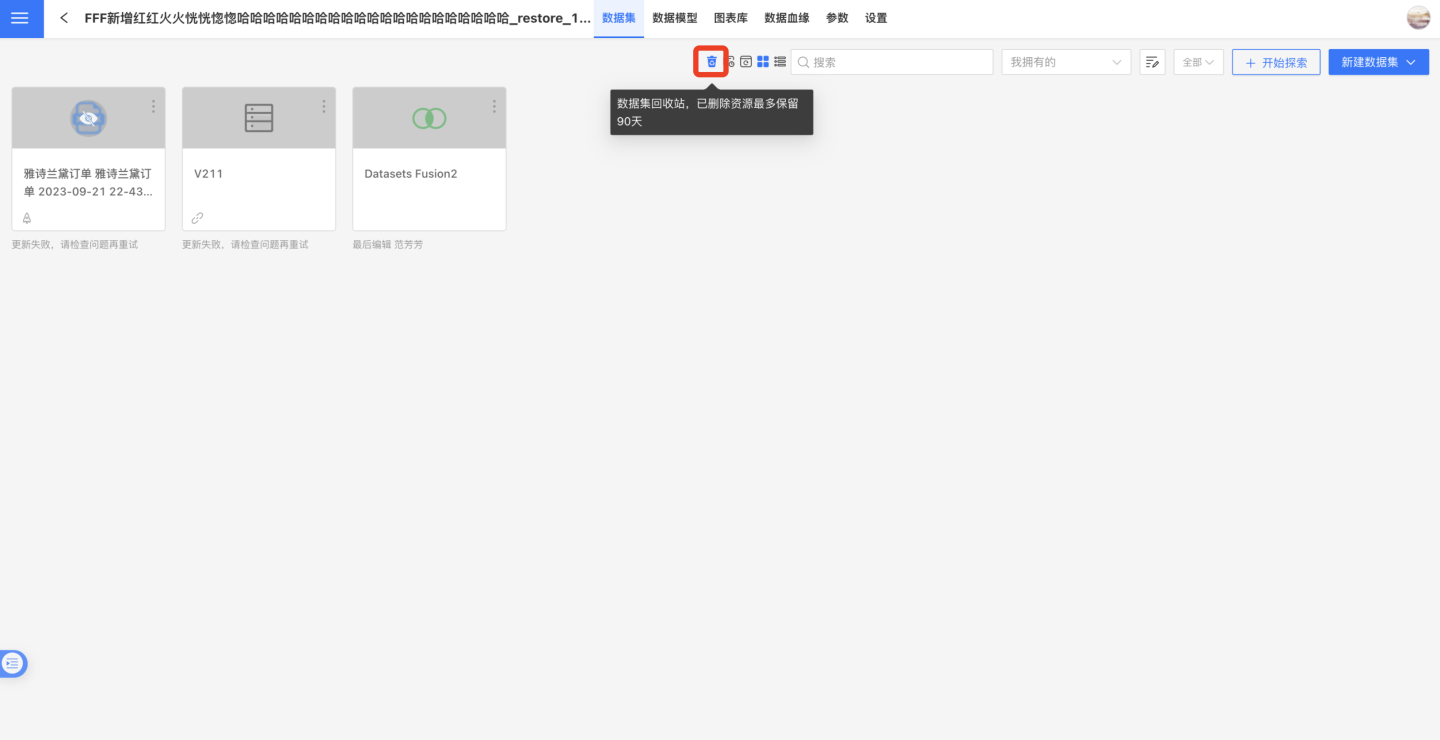Open the user avatar profile

click(1418, 18)
